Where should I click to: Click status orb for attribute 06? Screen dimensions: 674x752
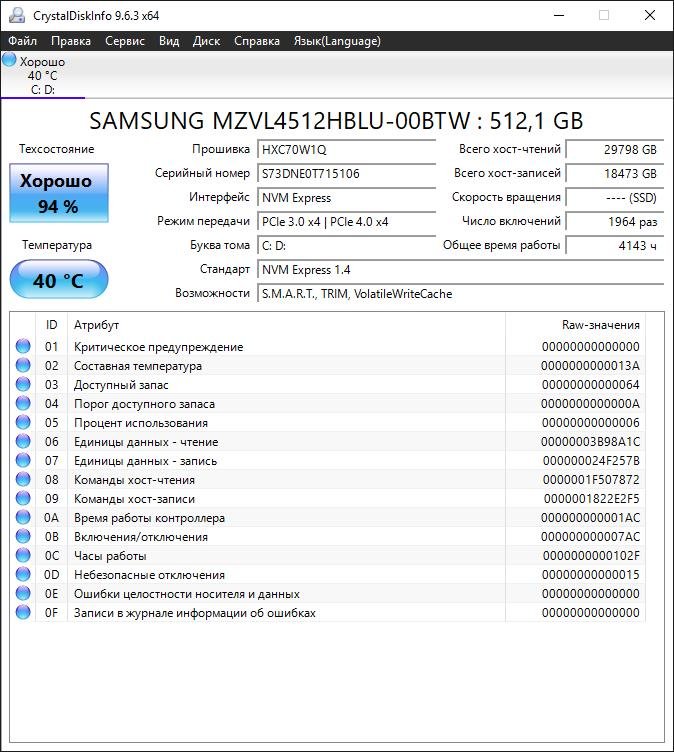tap(23, 441)
